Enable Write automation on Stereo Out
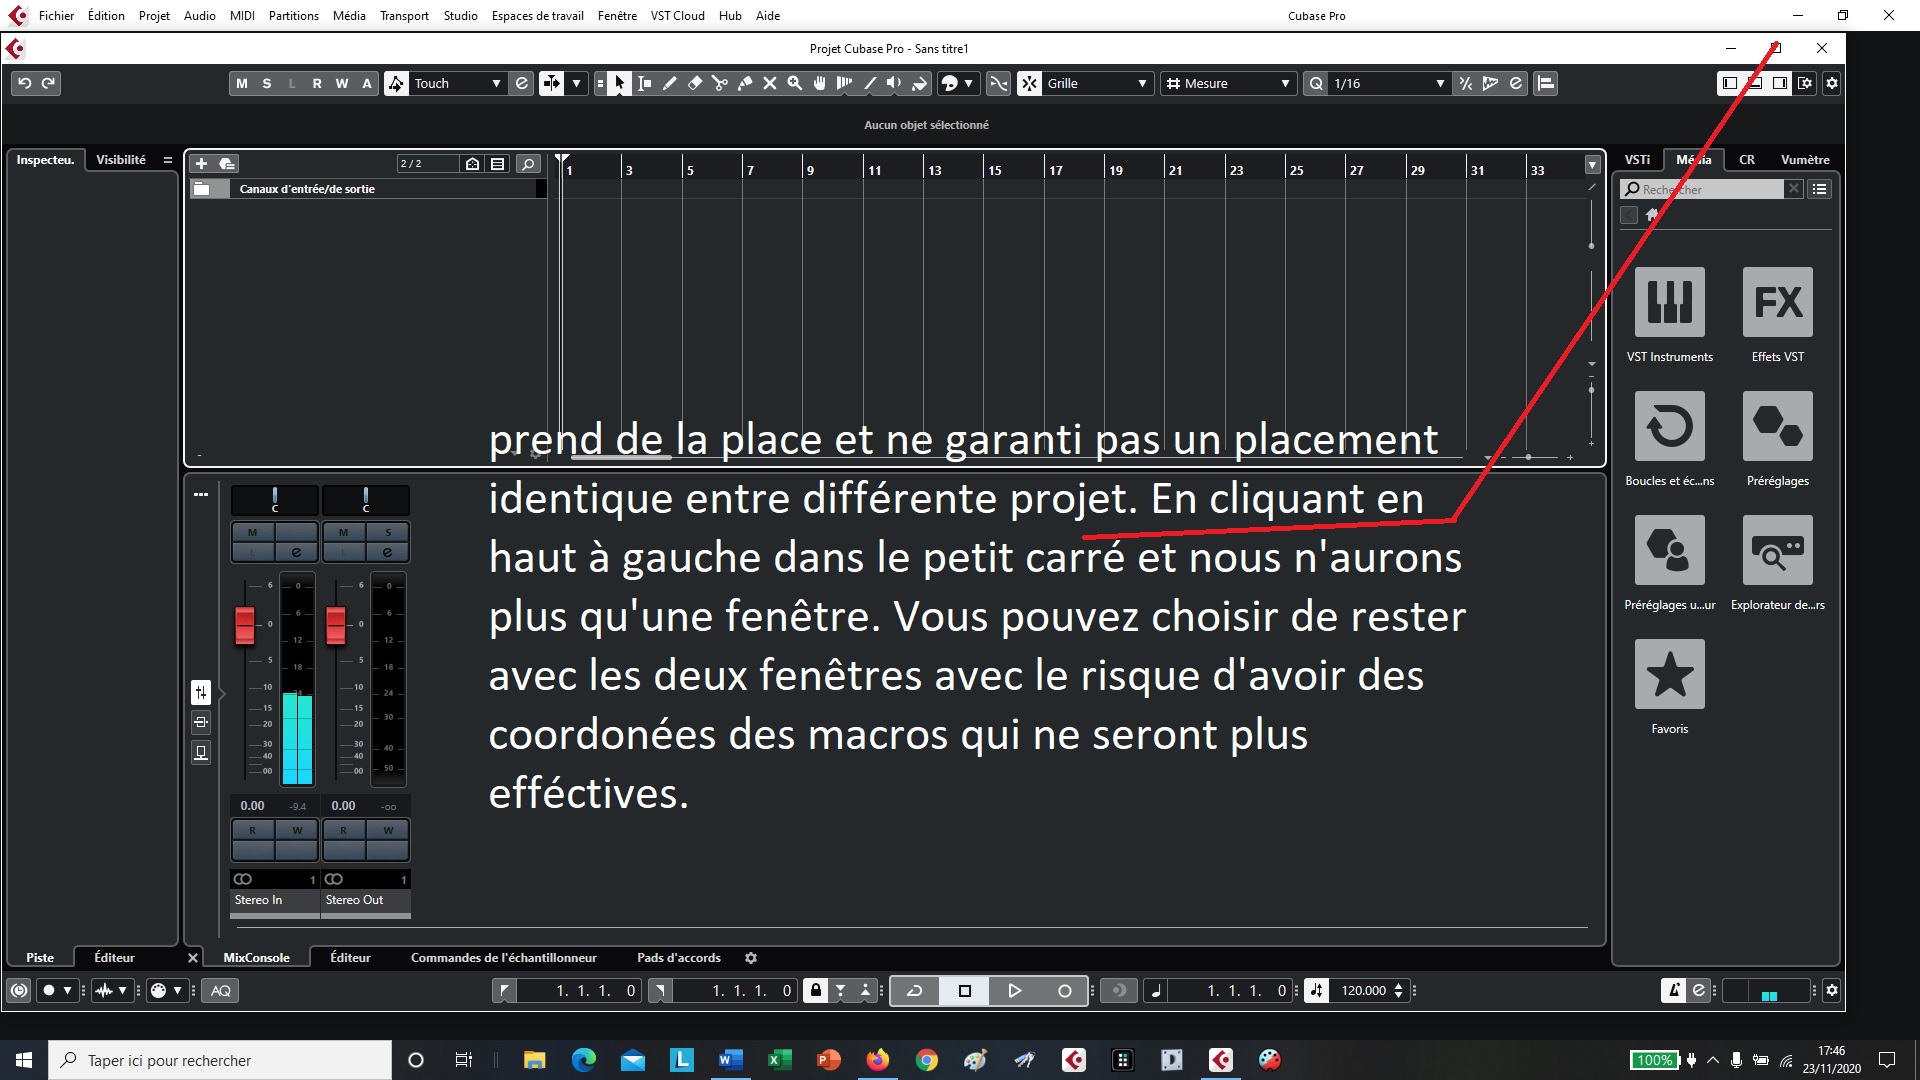1920x1080 pixels. 387,830
